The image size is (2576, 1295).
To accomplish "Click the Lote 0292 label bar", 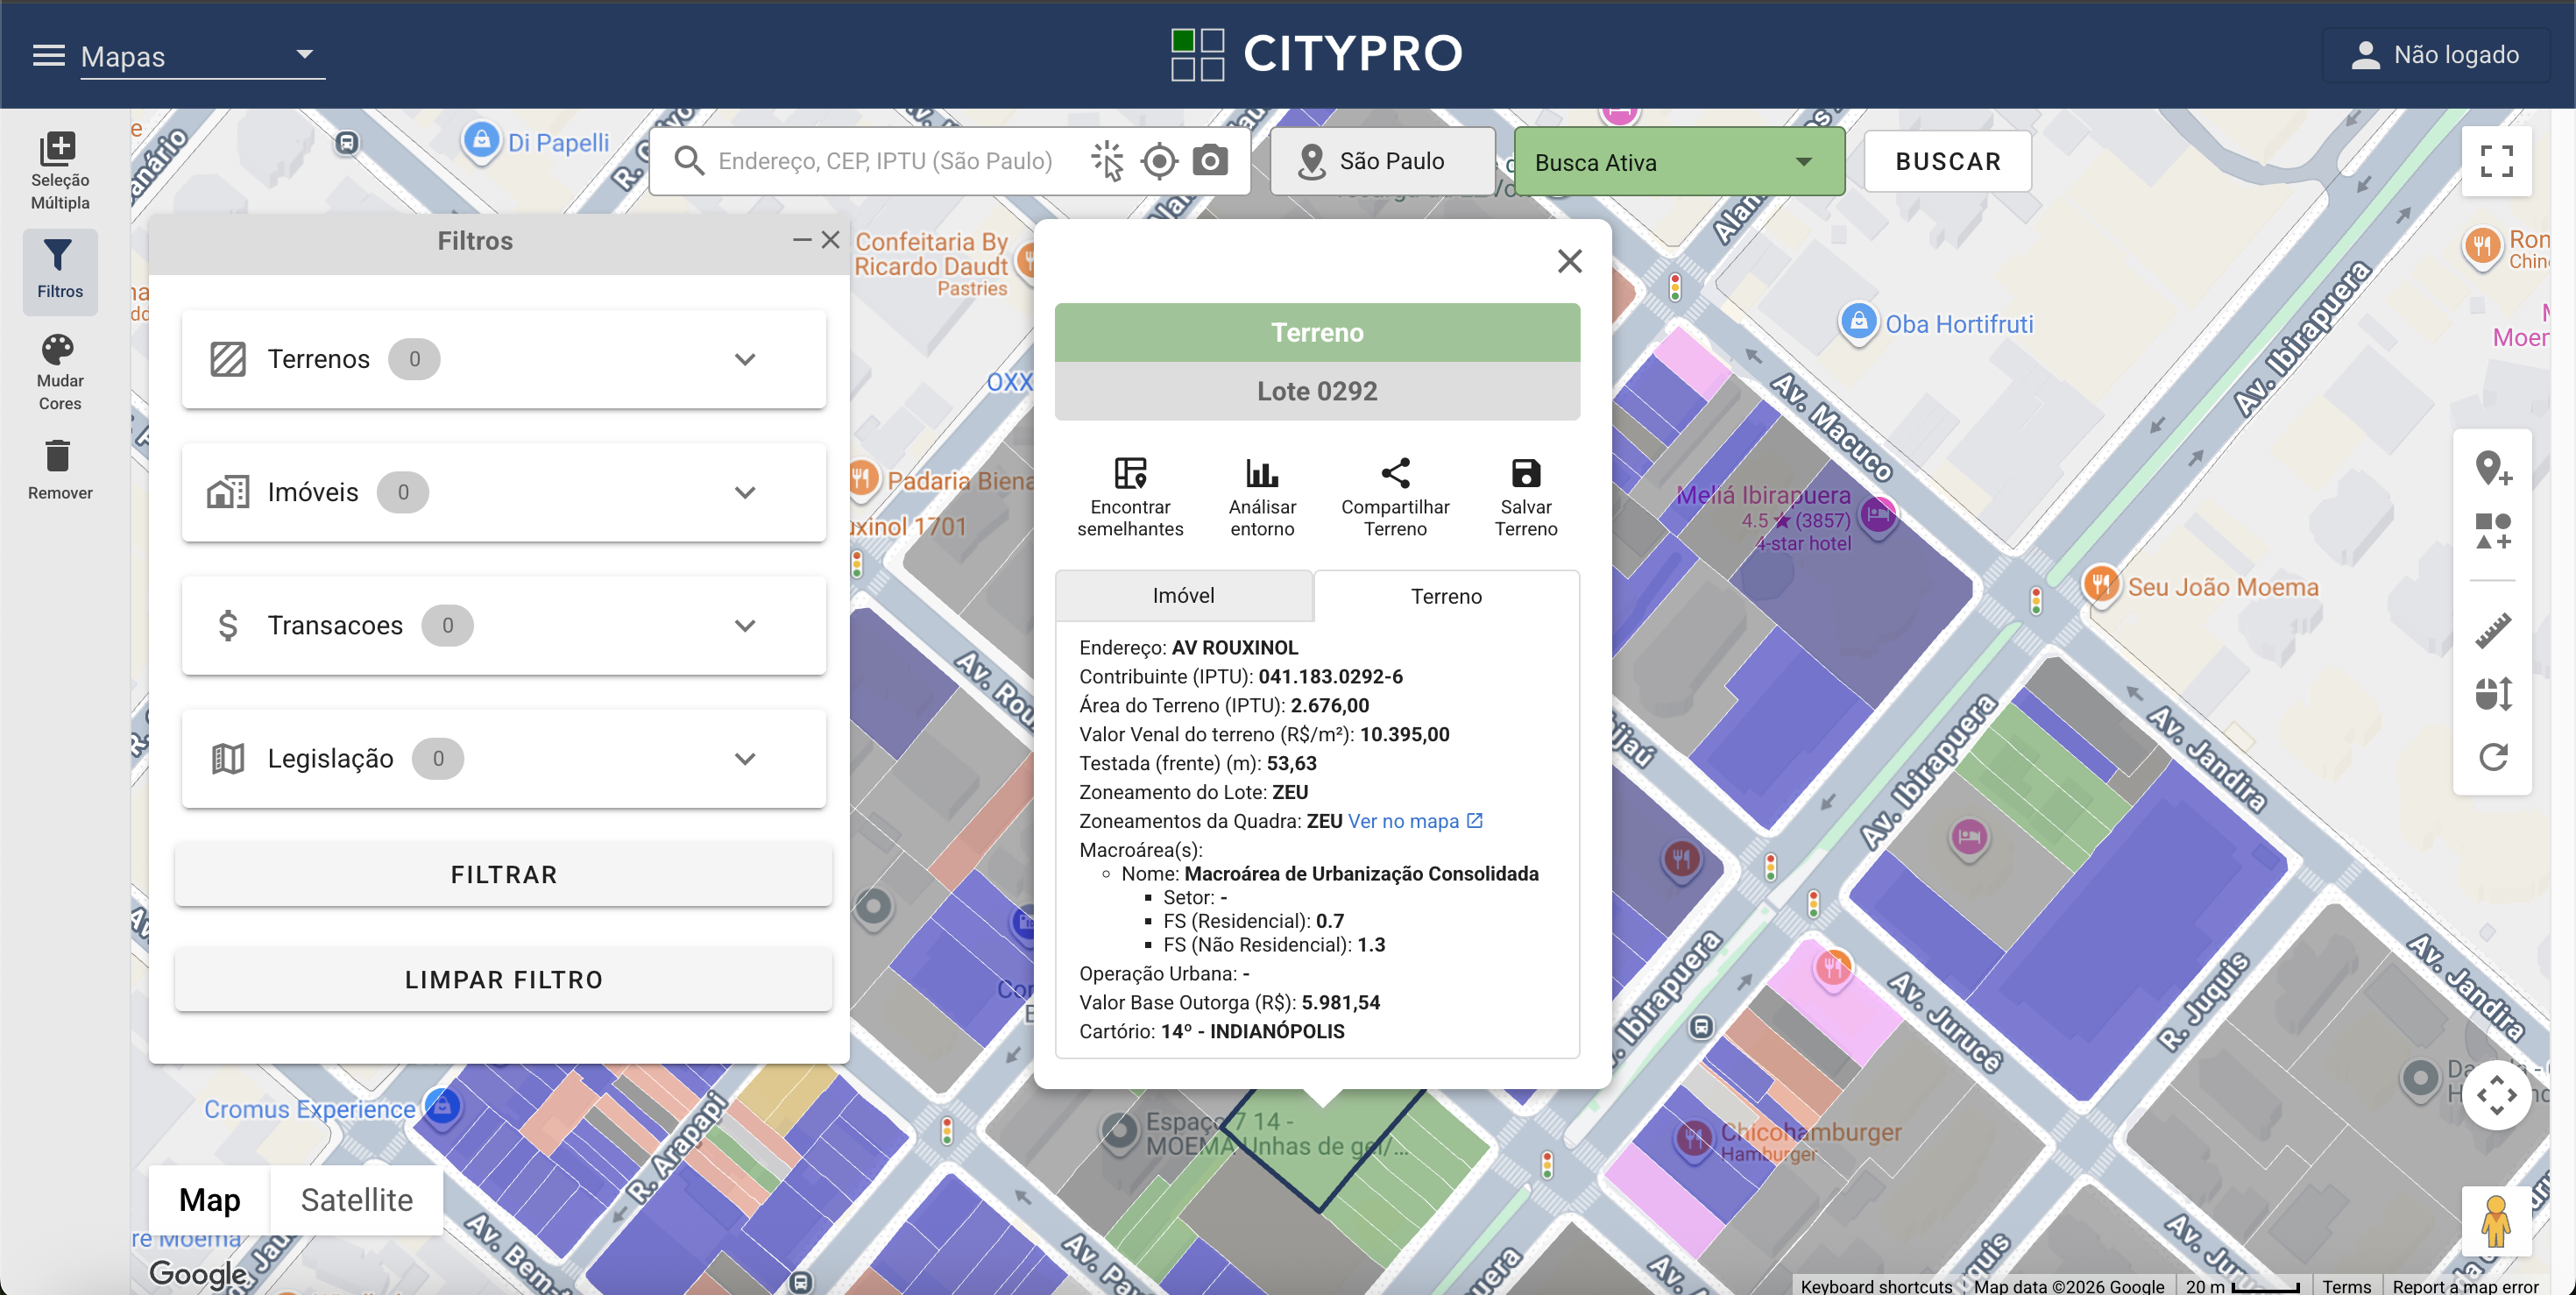I will [1317, 391].
